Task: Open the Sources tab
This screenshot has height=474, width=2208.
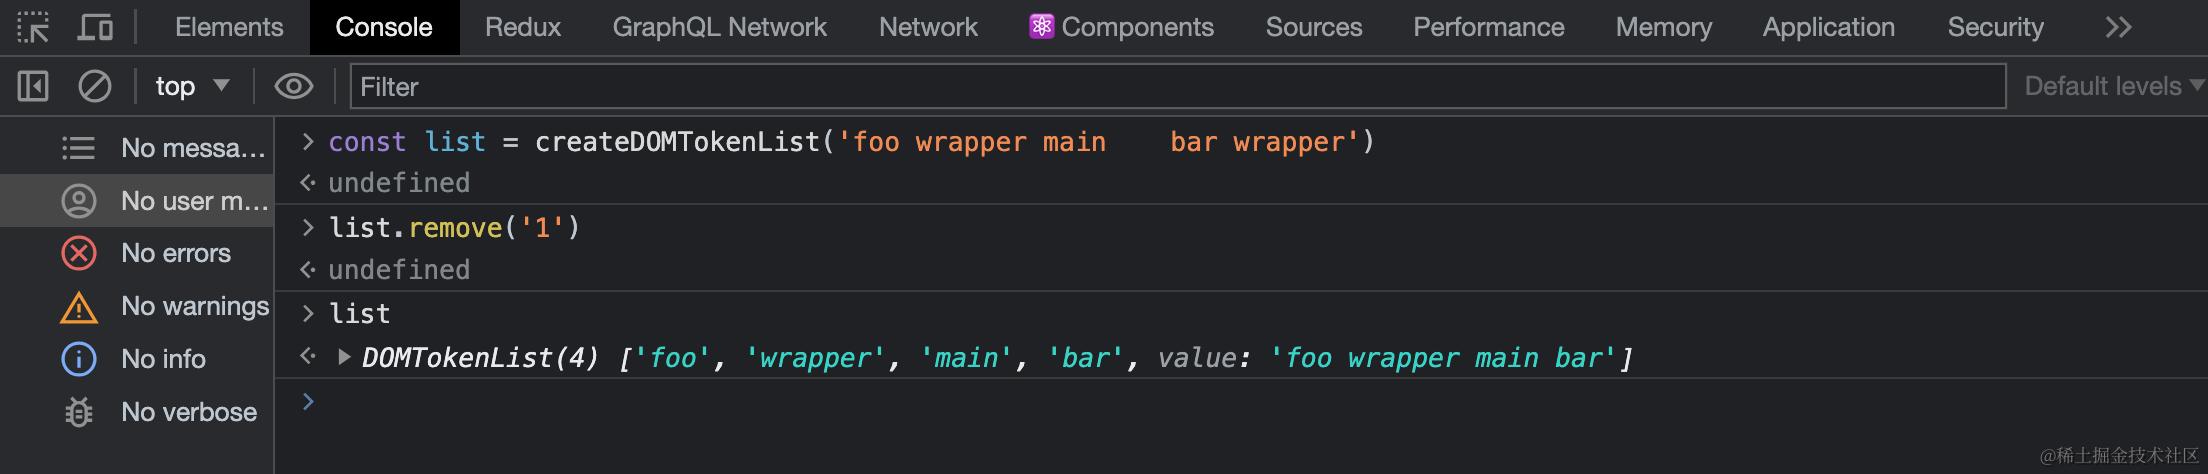Action: click(x=1313, y=27)
